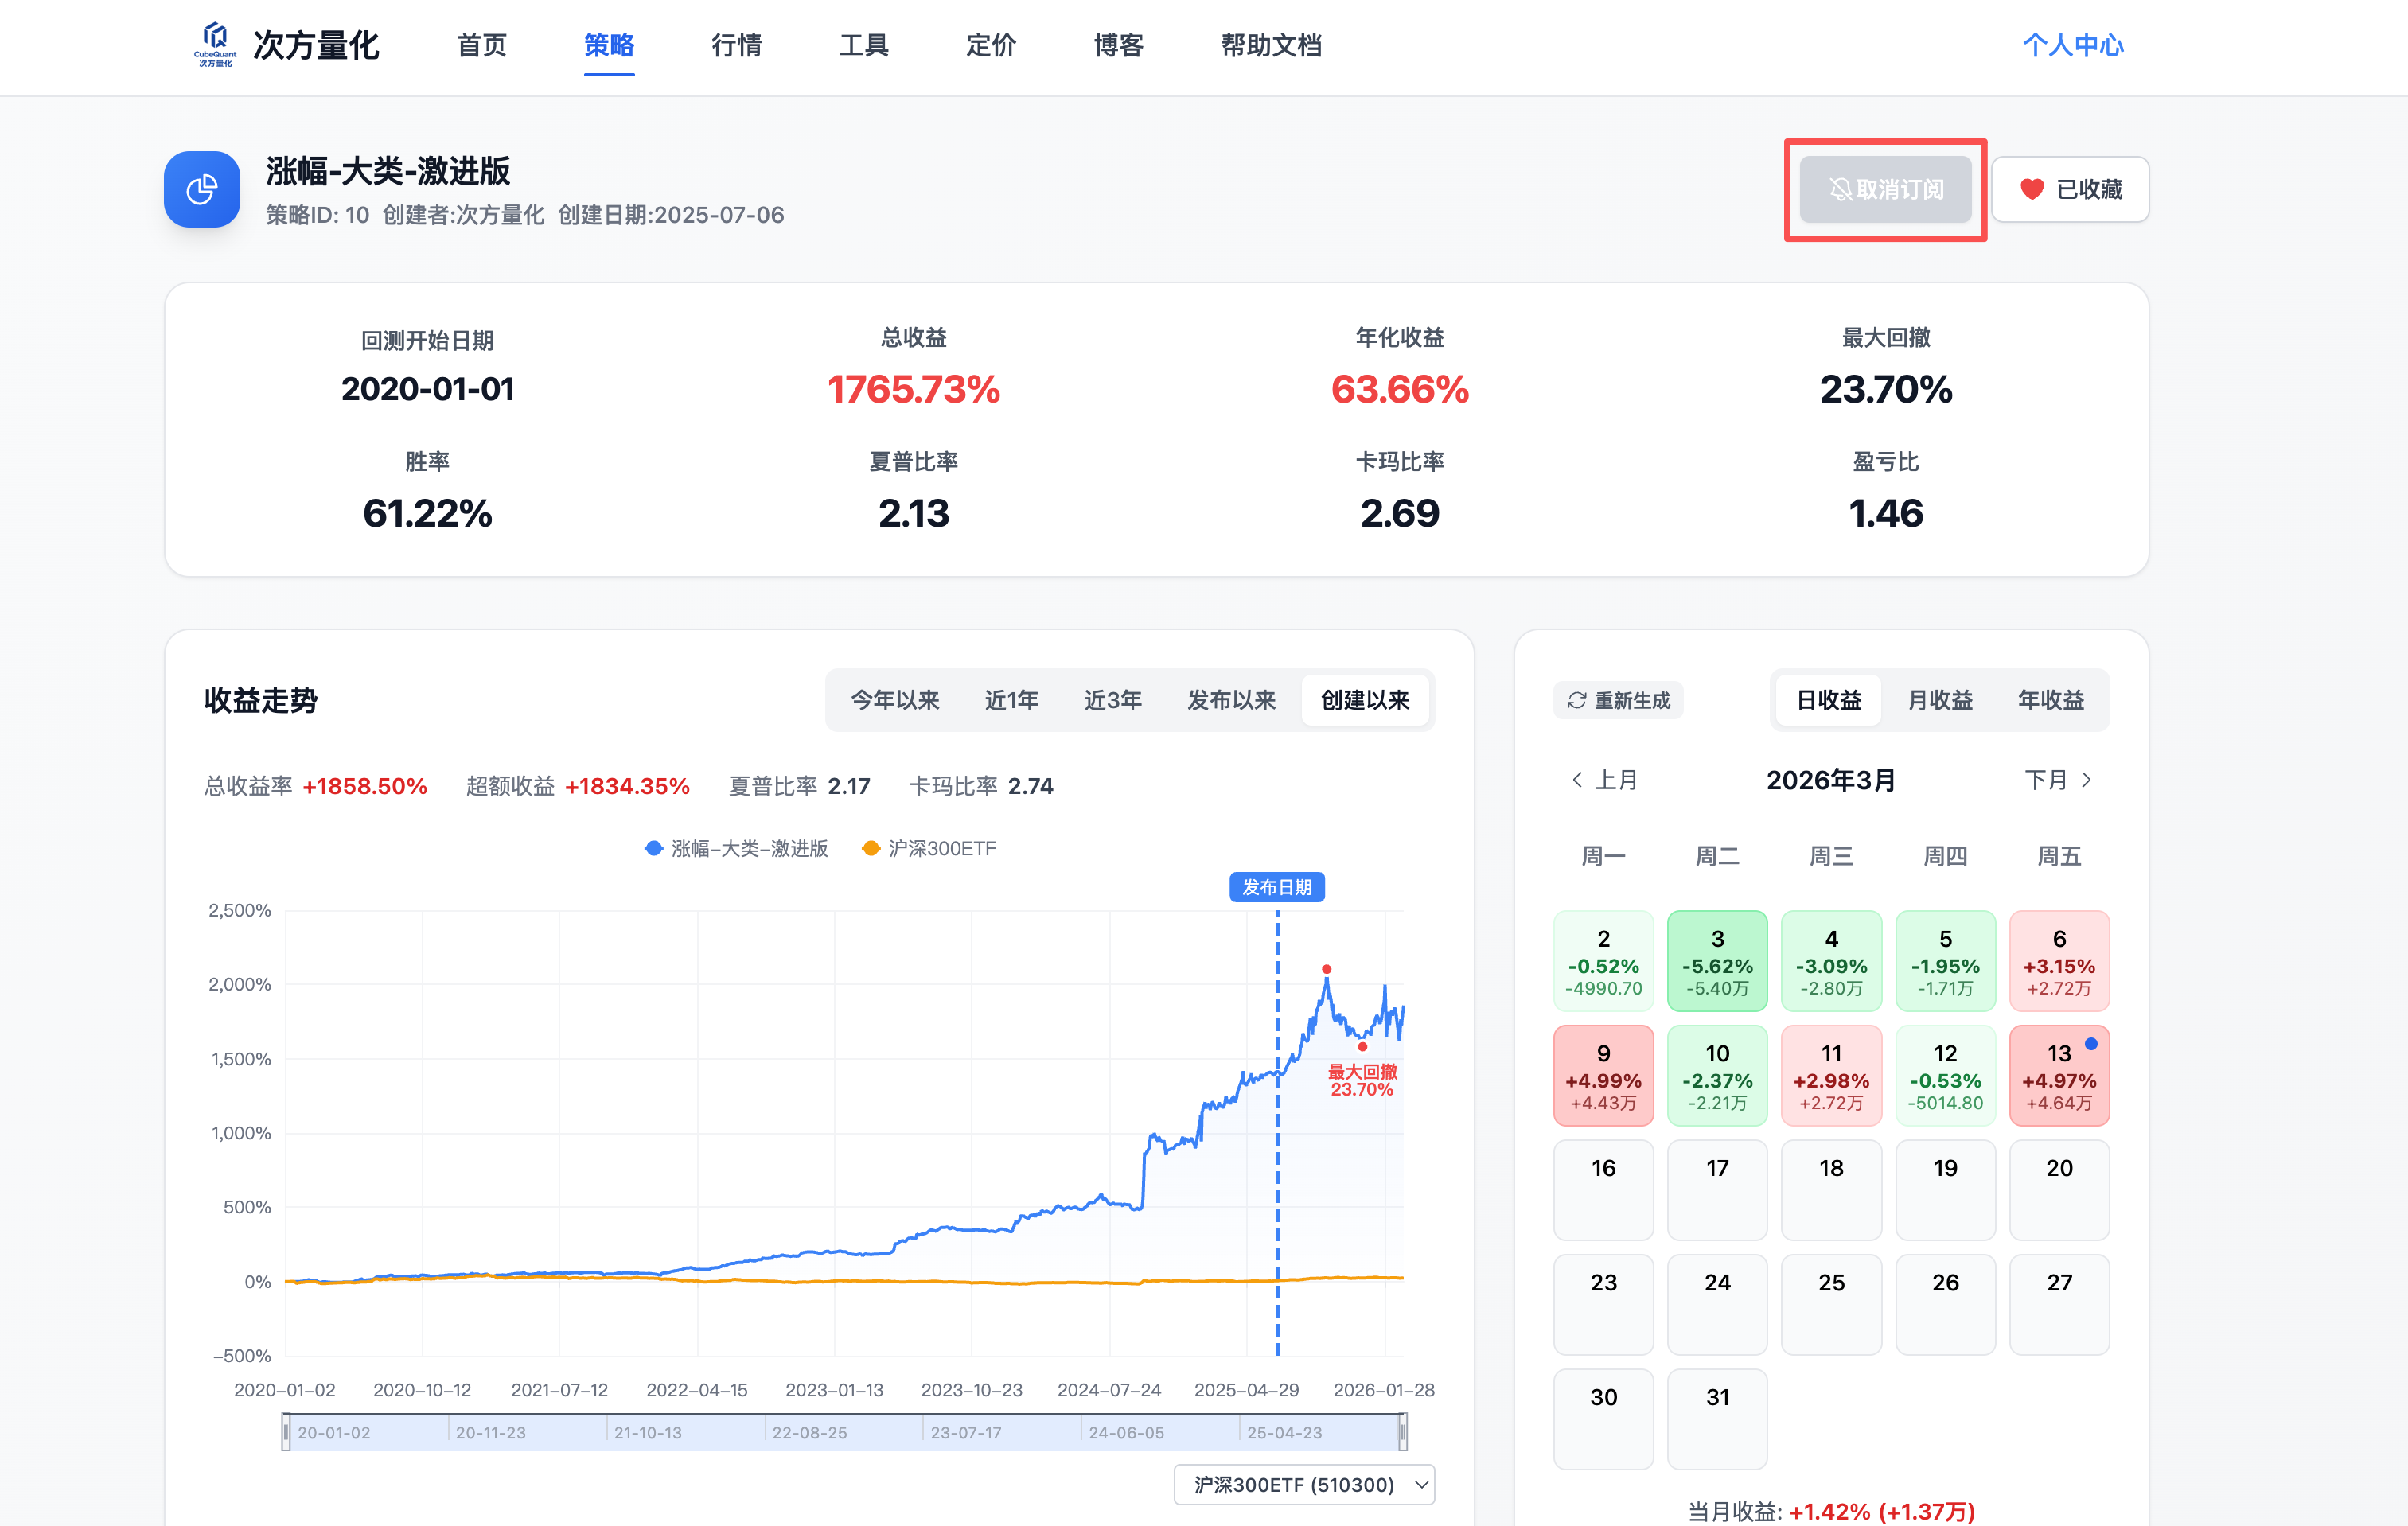Click the refresh icon beside 重新生成
Image resolution: width=2408 pixels, height=1526 pixels.
(1577, 700)
